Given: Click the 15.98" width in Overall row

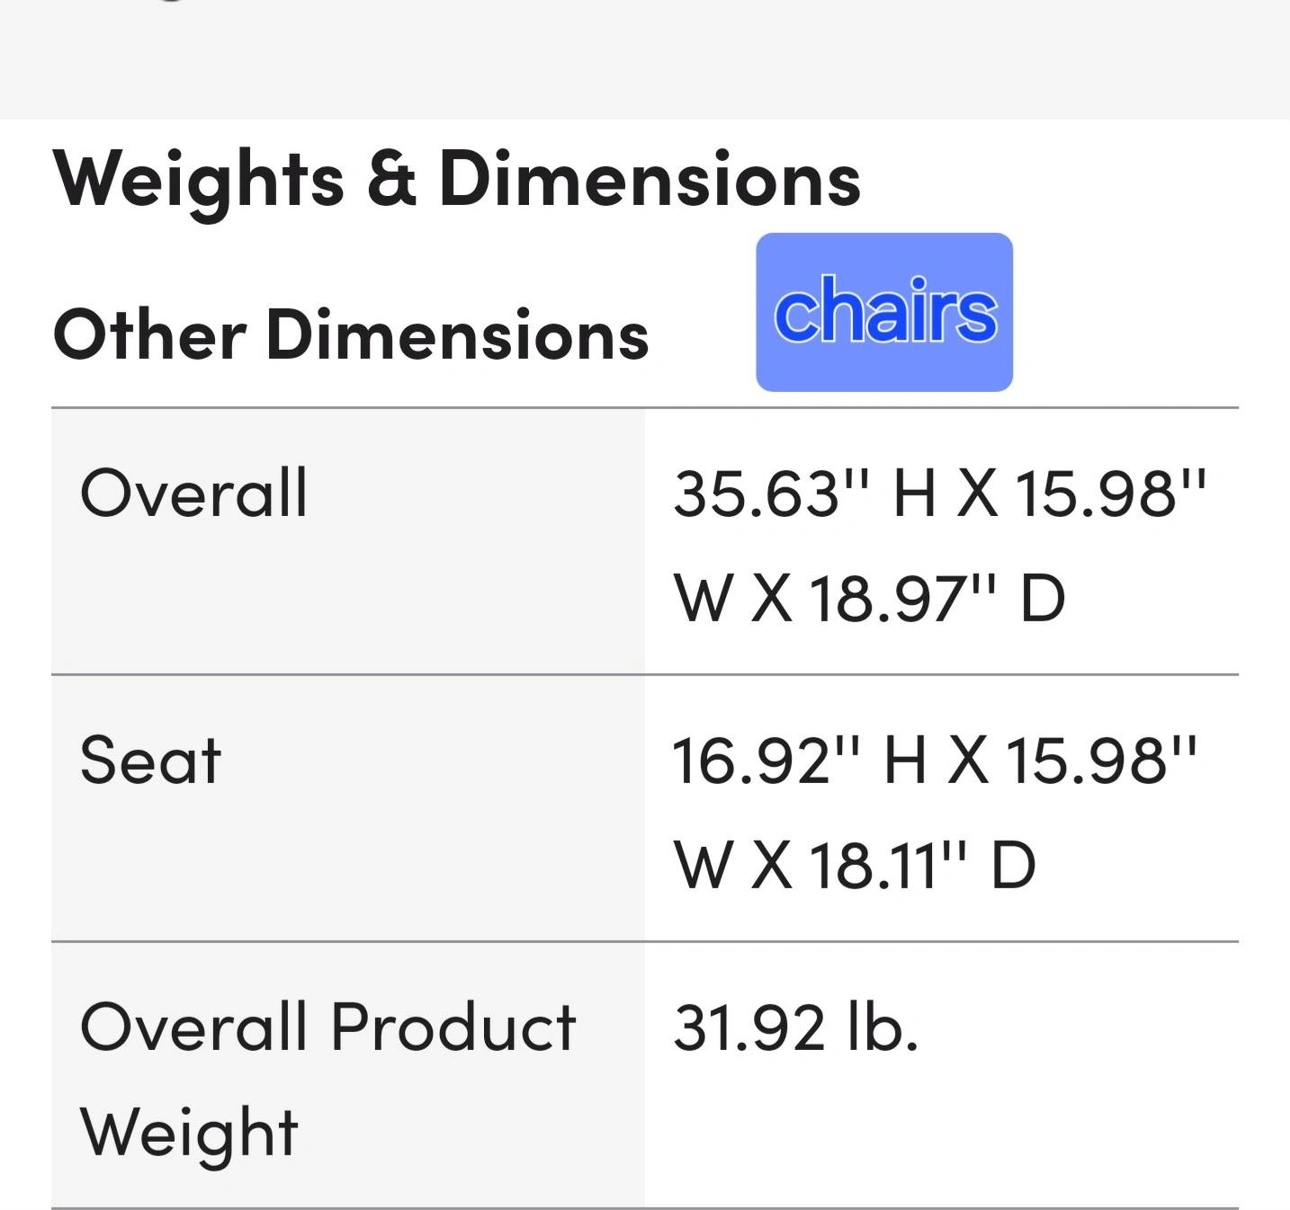Looking at the screenshot, I should pyautogui.click(x=1111, y=493).
